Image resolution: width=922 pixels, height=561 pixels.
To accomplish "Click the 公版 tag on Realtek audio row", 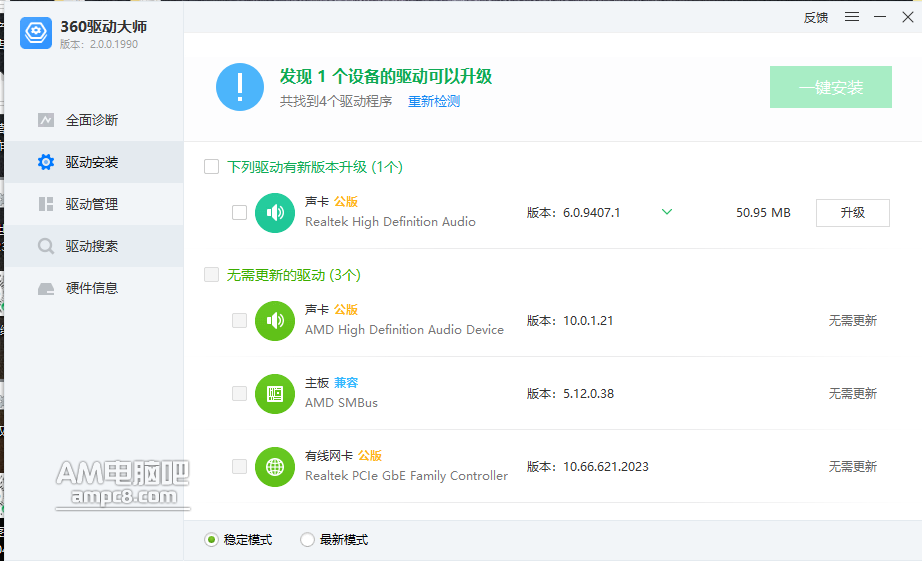I will click(x=346, y=202).
